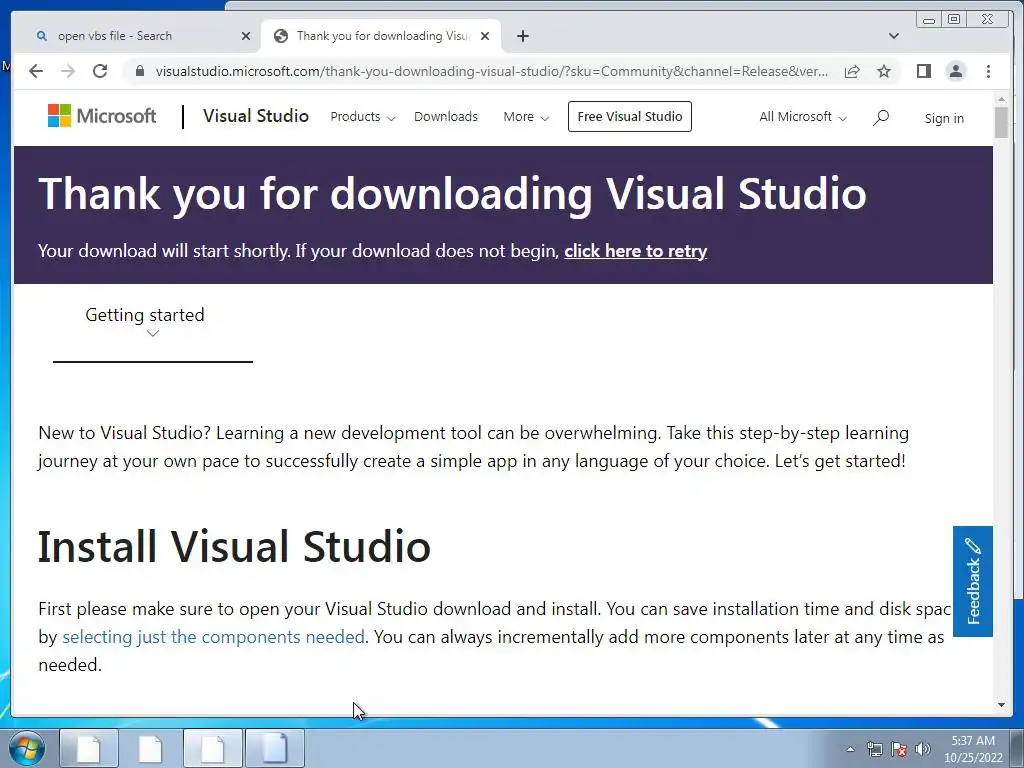Bookmark this page with the star
Screen dimensions: 1024x768
884,71
